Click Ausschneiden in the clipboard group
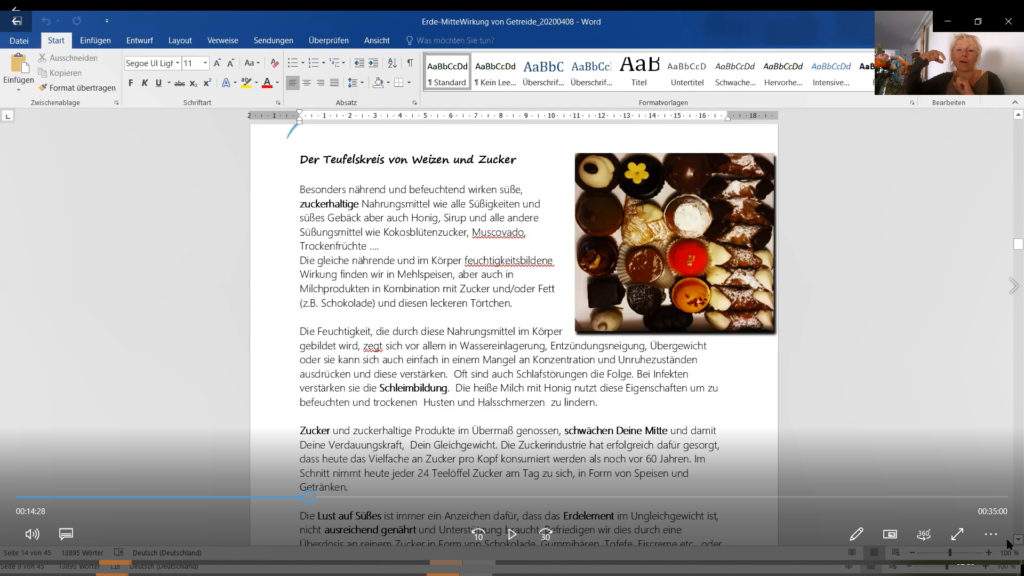 click(68, 58)
